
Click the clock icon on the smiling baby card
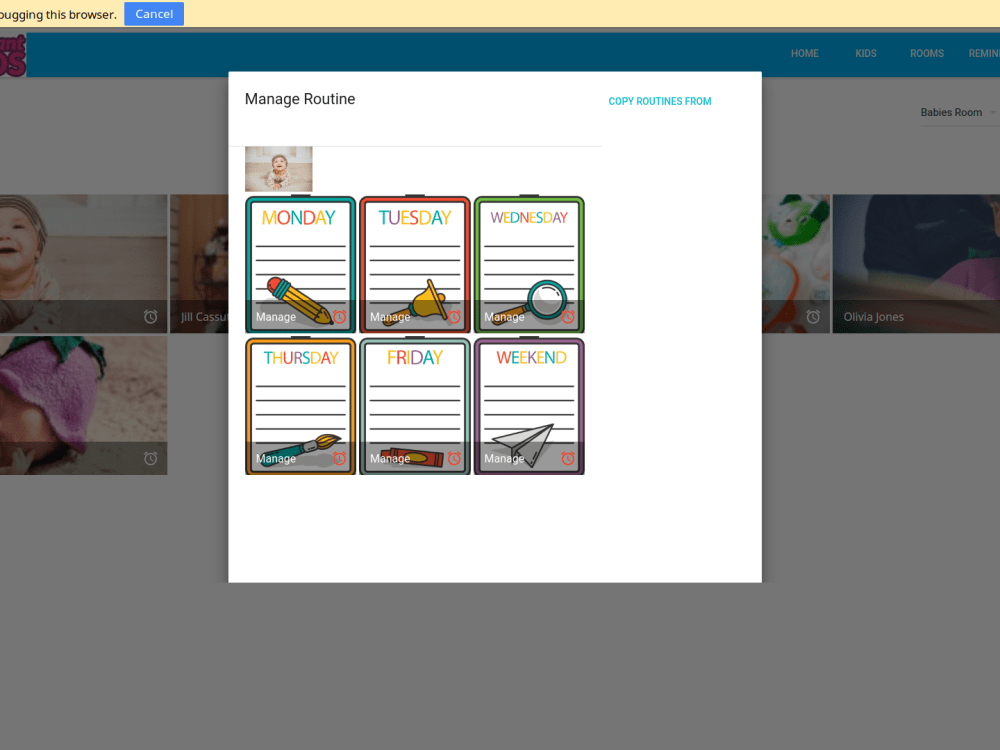(x=151, y=317)
